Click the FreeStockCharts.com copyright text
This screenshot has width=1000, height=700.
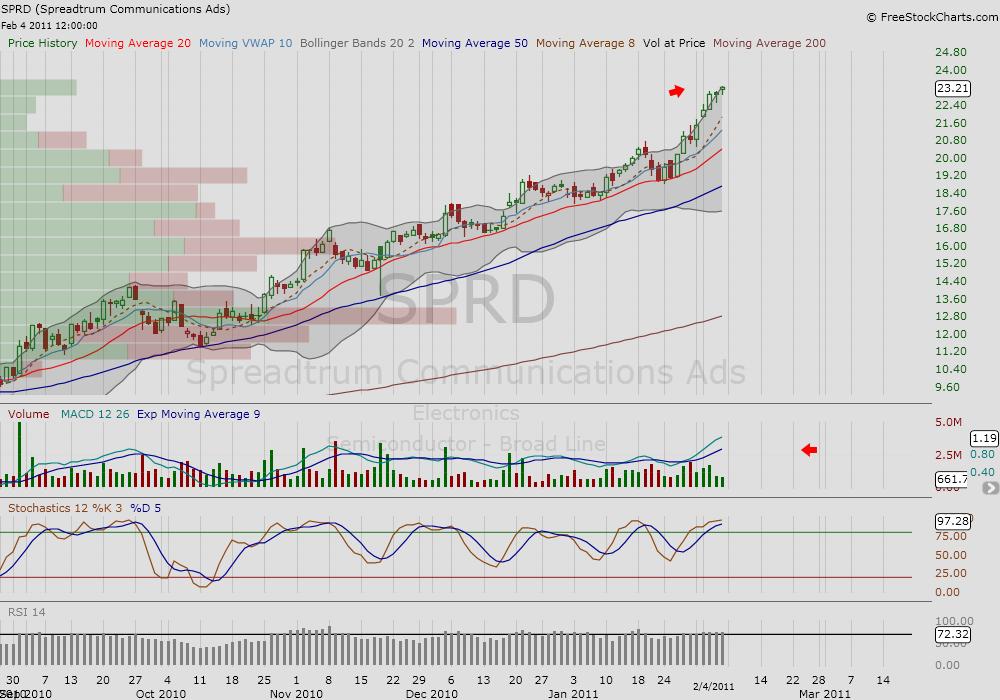[932, 17]
